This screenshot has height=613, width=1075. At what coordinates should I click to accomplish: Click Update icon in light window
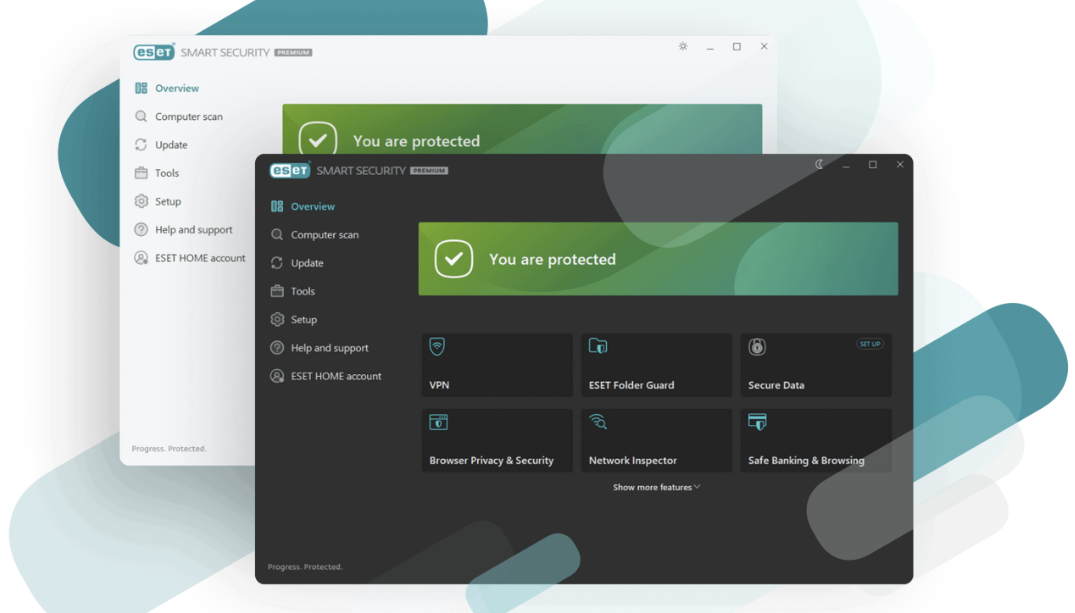coord(141,145)
